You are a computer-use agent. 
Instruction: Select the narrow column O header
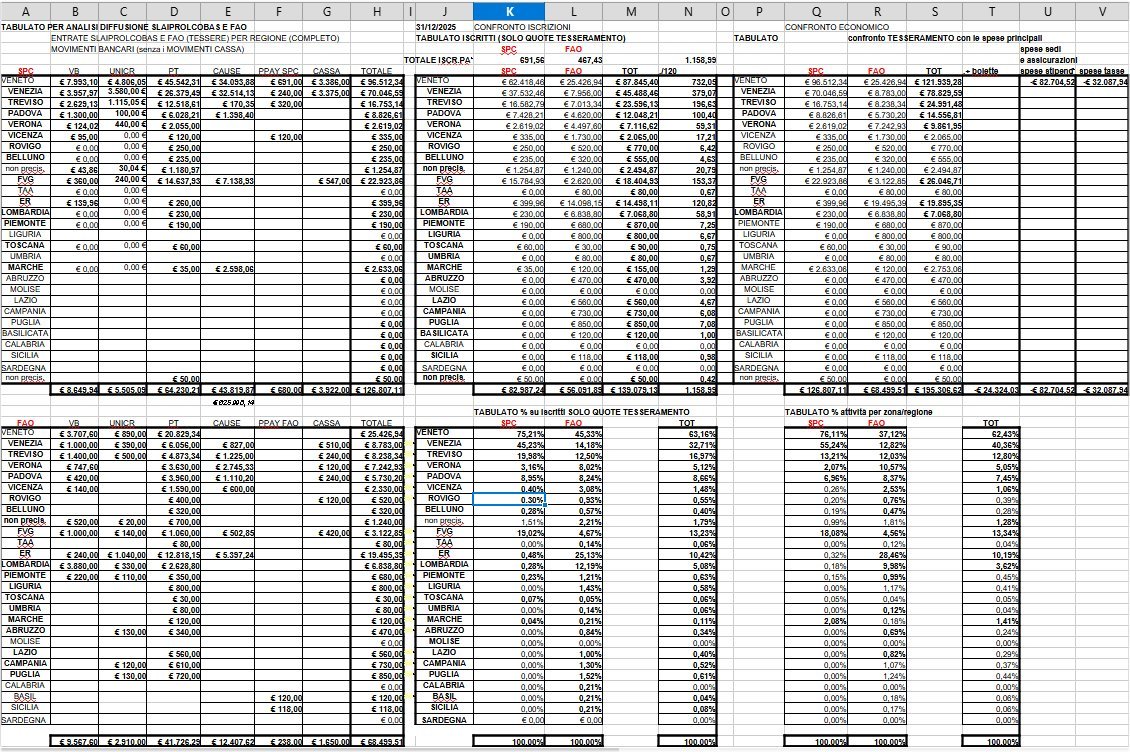pyautogui.click(x=724, y=9)
